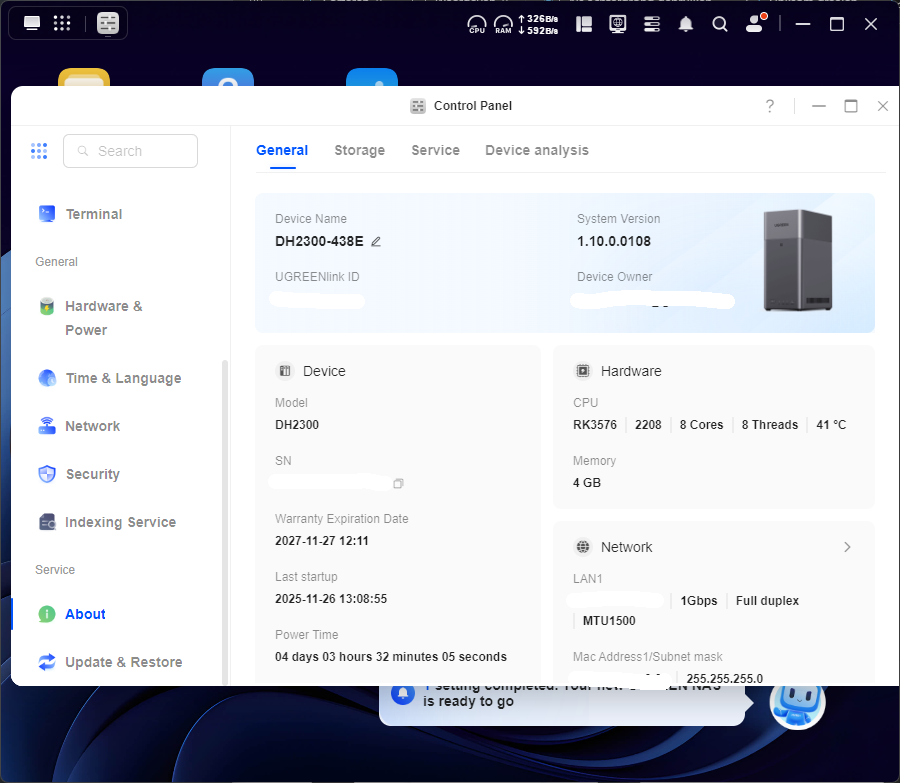Viewport: 900px width, 783px height.
Task: Go to Update & Restore section
Action: point(123,662)
